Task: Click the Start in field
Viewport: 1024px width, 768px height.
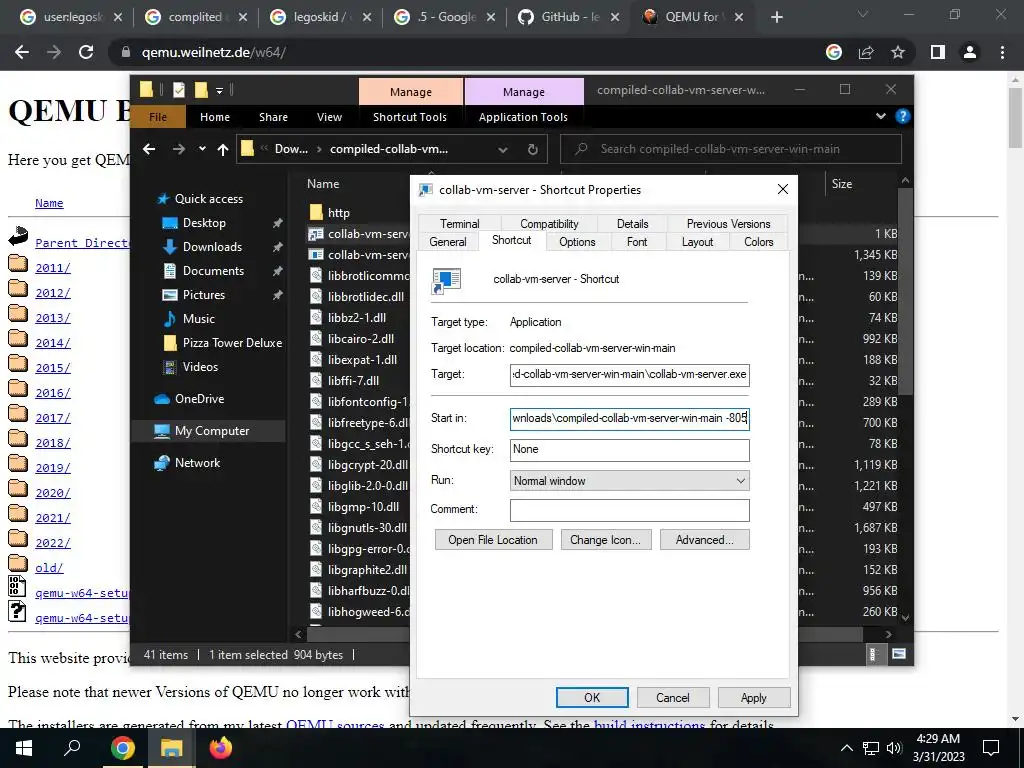Action: click(x=630, y=419)
